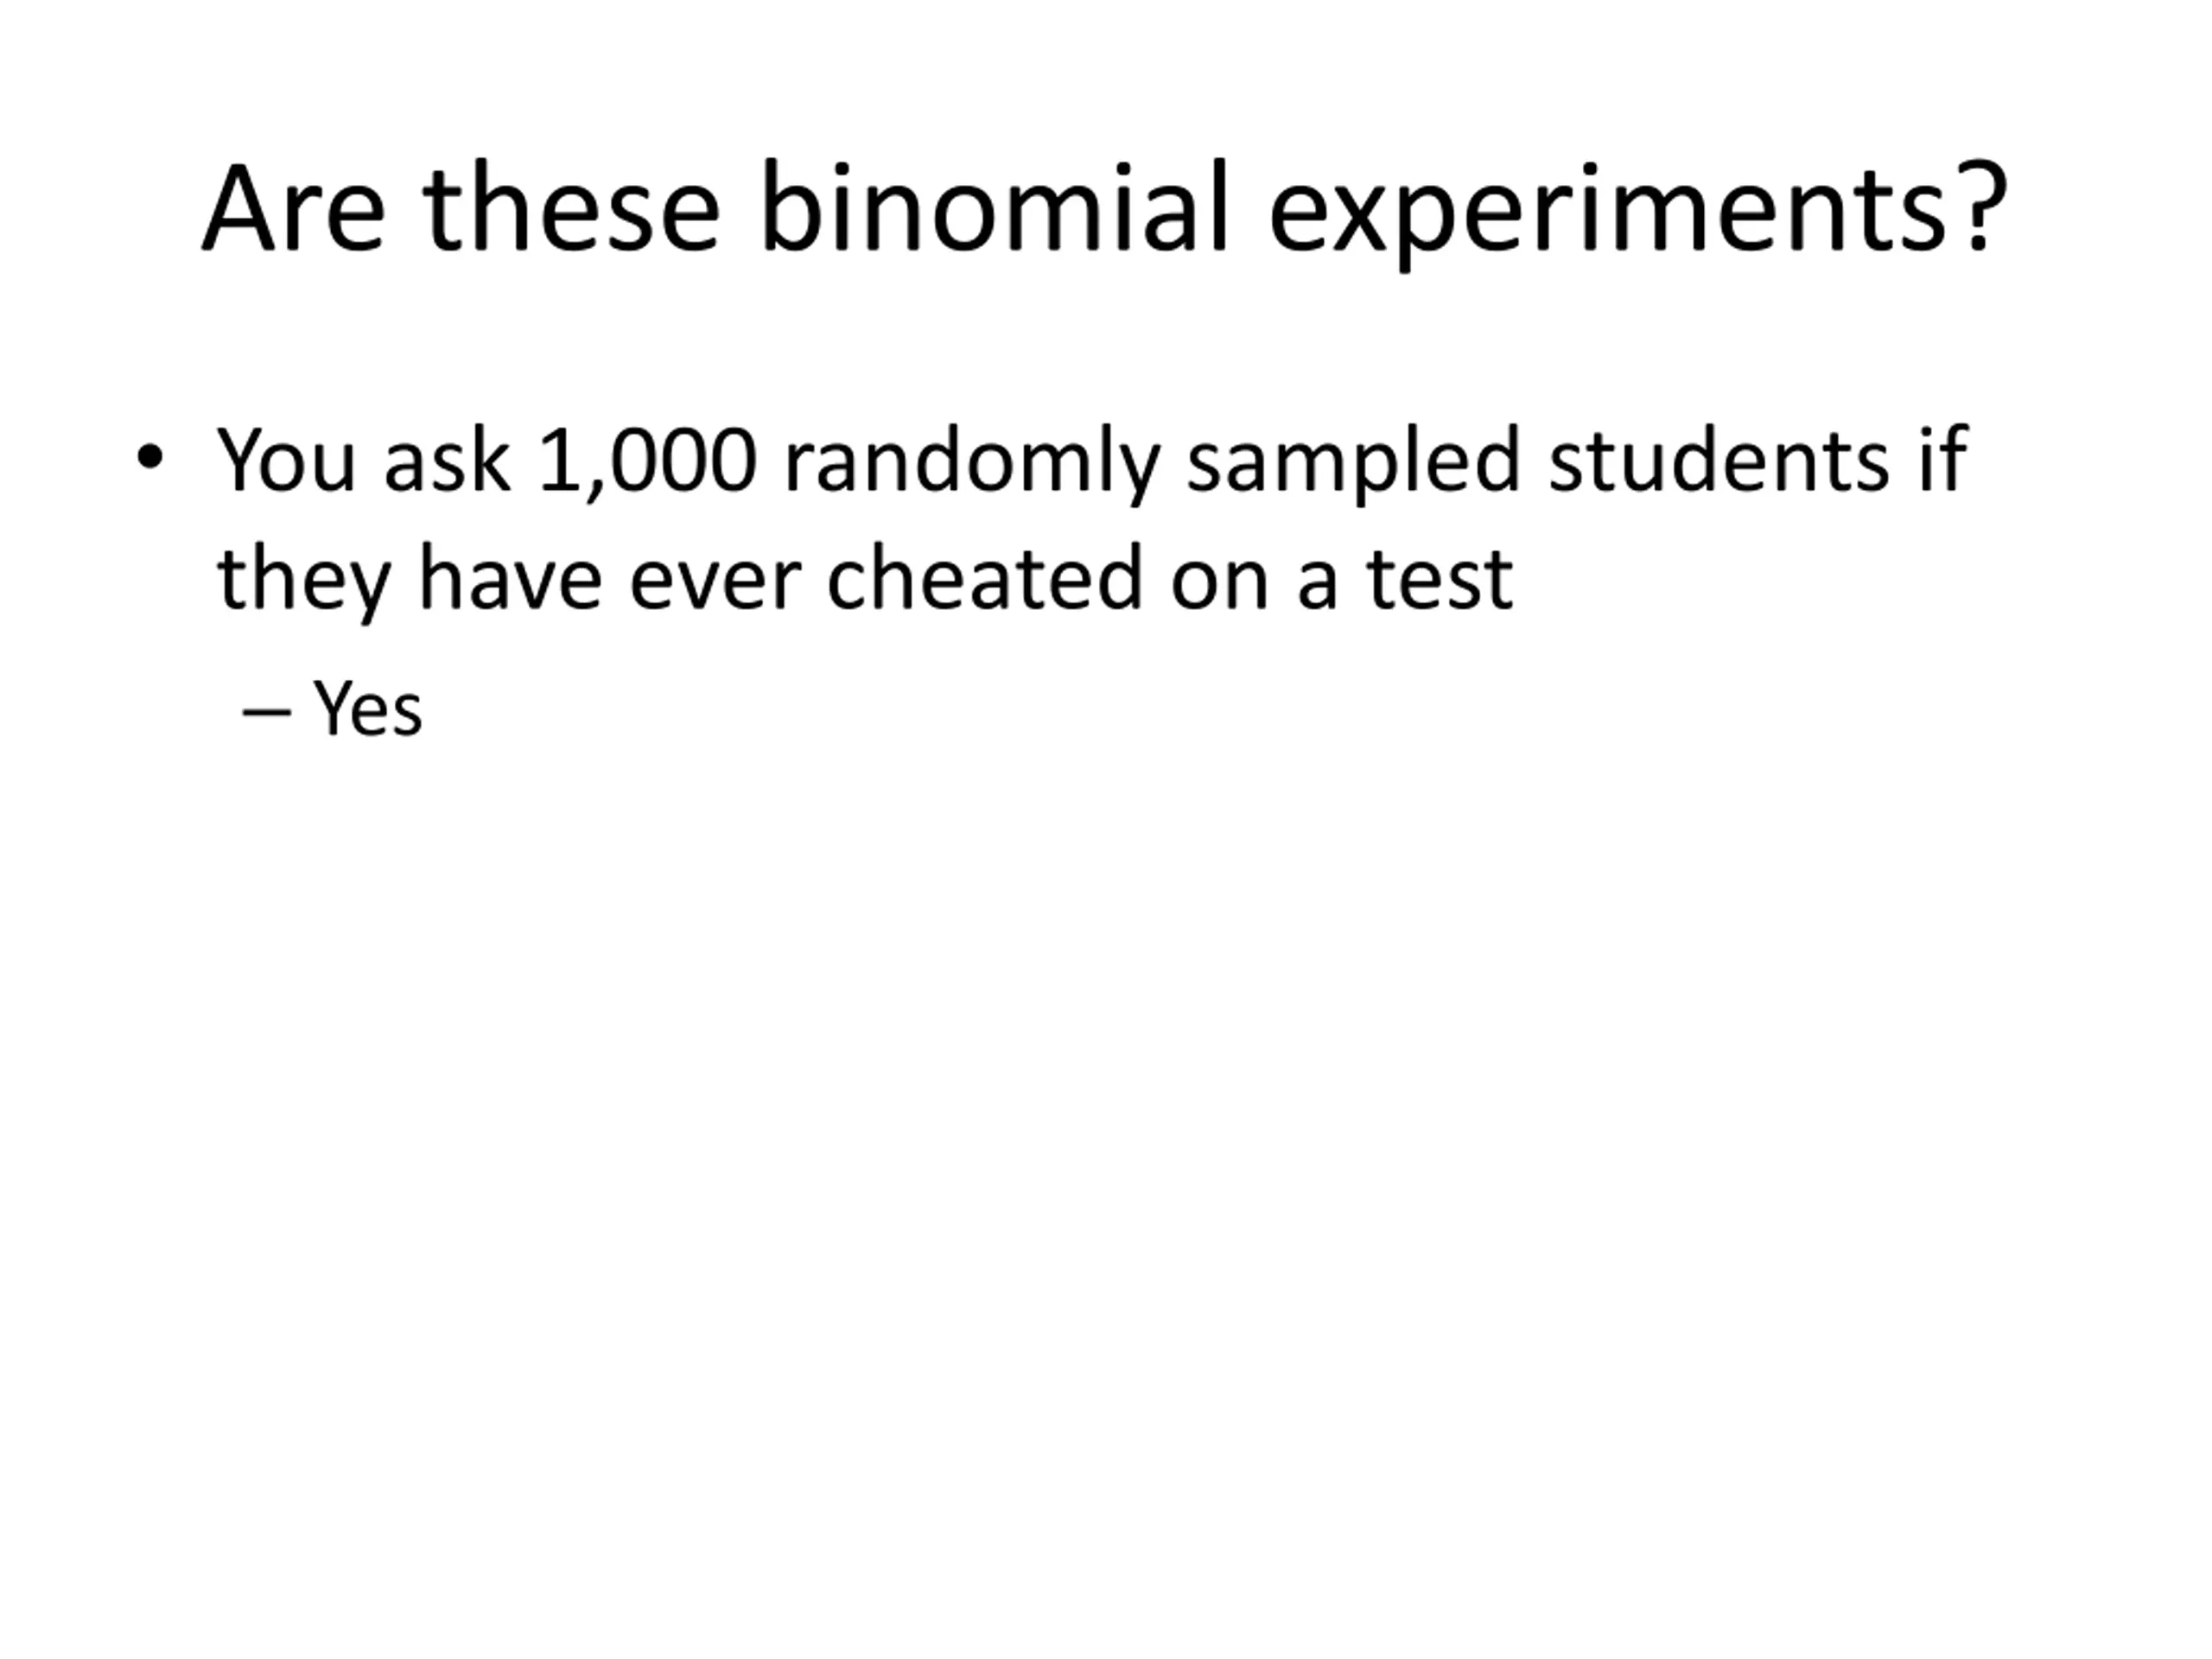The image size is (2212, 1659).
Task: Click the word "they" on the second line
Action: (x=303, y=580)
